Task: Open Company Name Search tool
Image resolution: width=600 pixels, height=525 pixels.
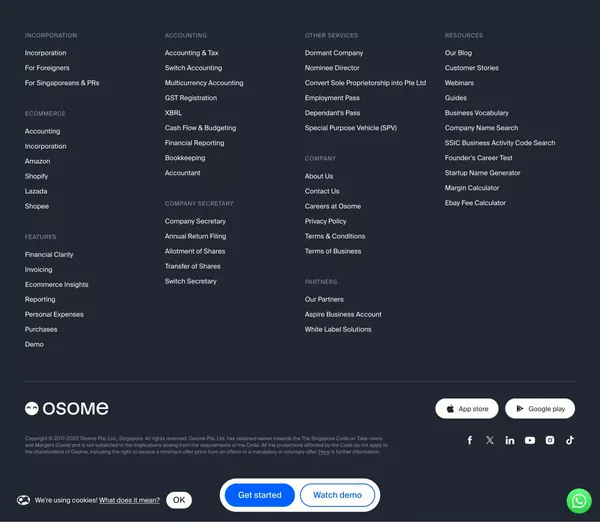Action: 481,128
